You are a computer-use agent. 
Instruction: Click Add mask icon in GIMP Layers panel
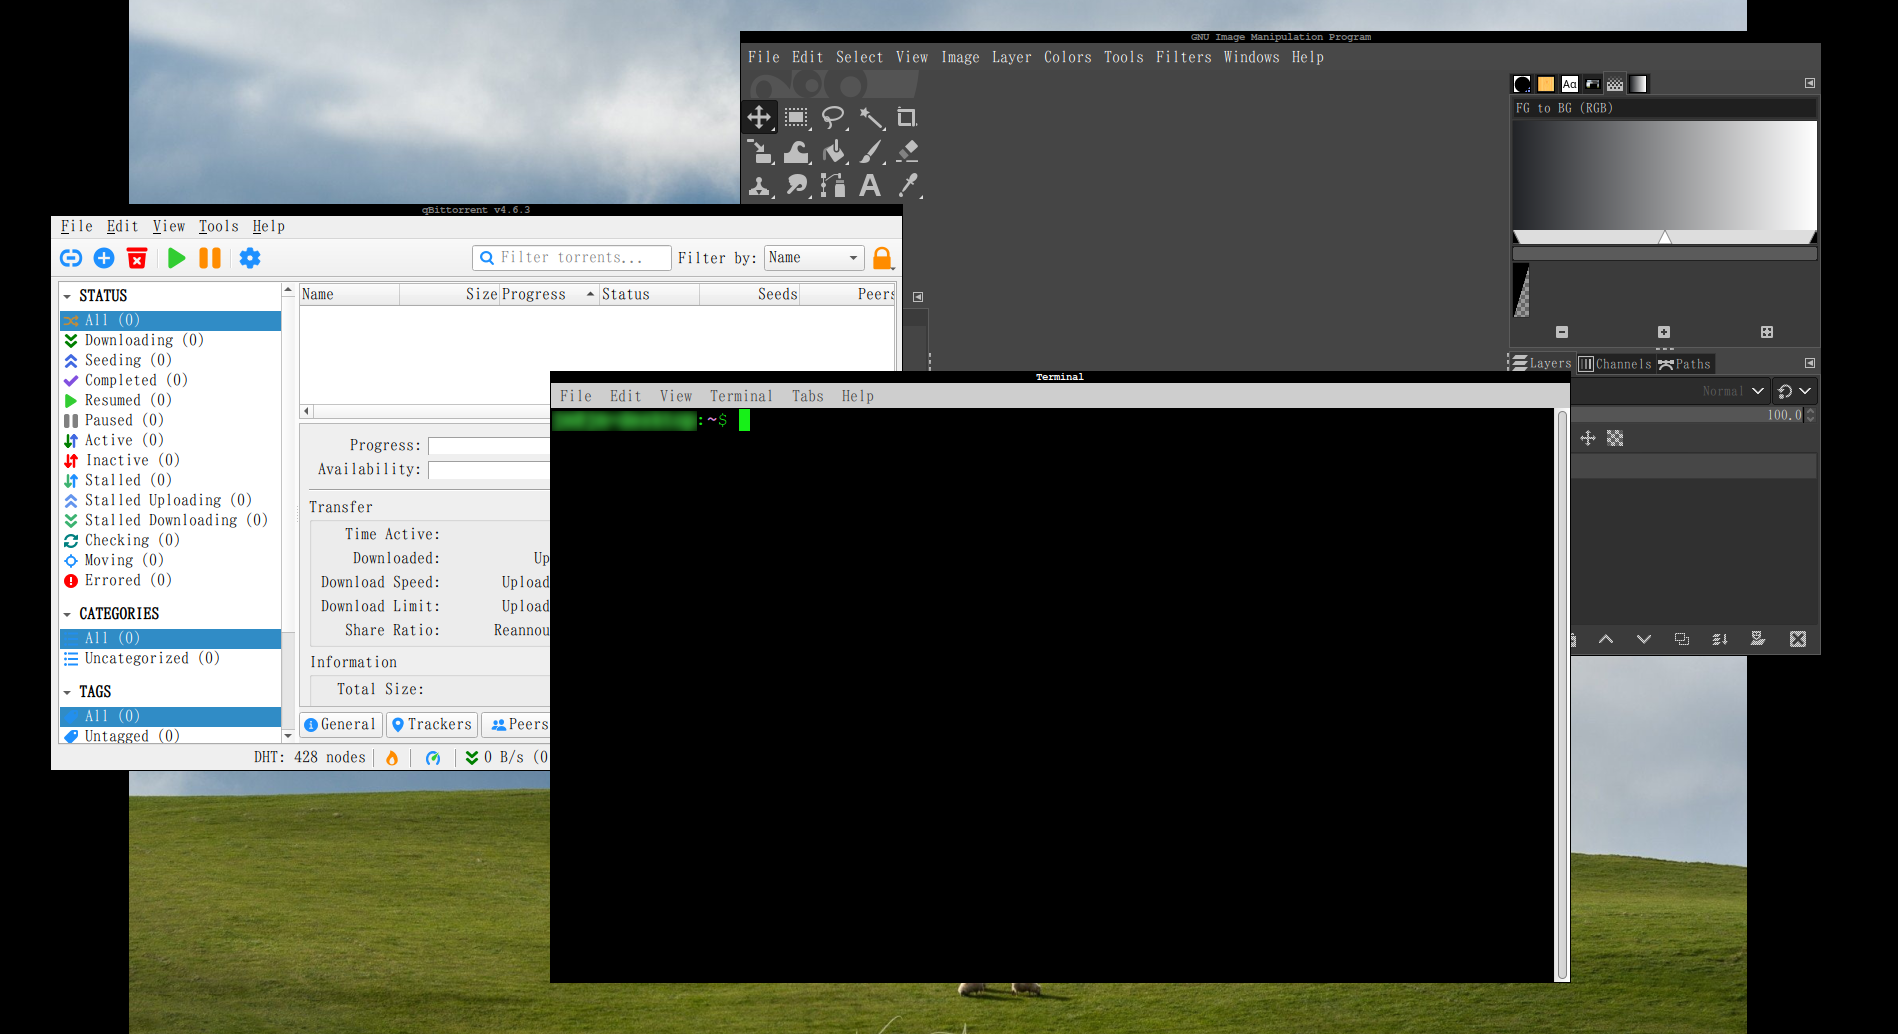coord(1758,639)
